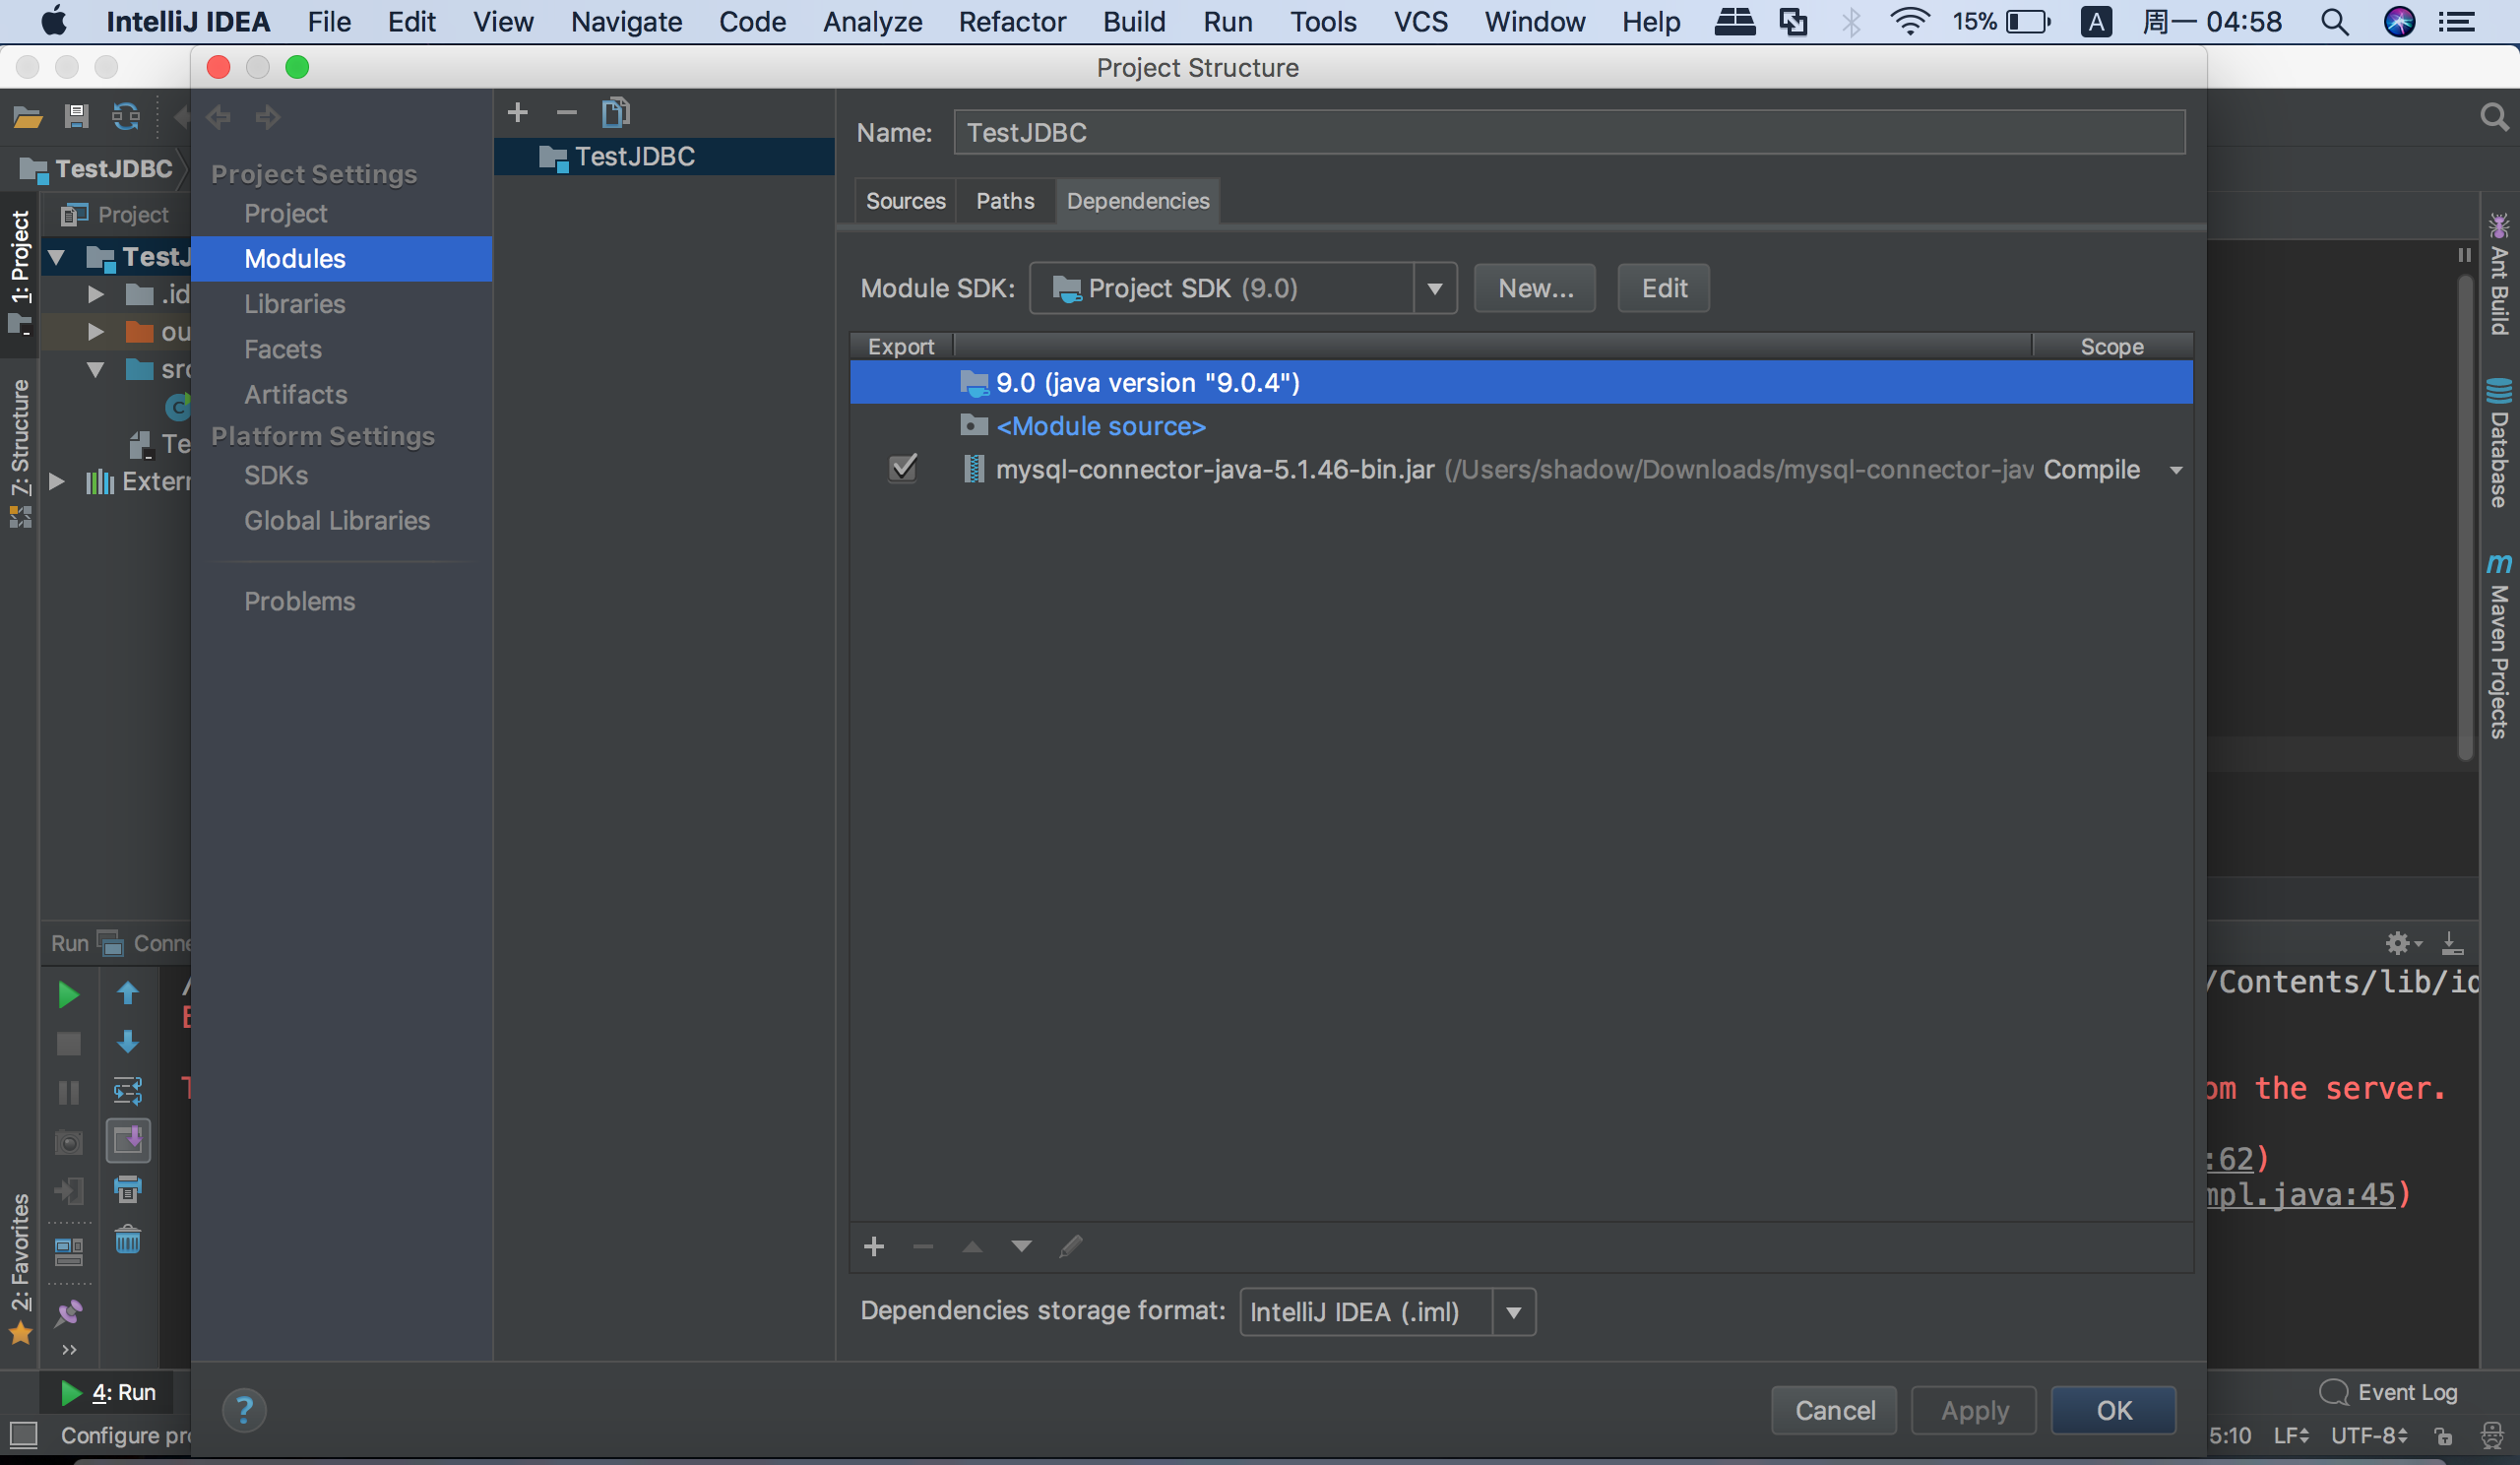Toggle export checkbox for mysql-connector jar
The width and height of the screenshot is (2520, 1465).
tap(902, 468)
